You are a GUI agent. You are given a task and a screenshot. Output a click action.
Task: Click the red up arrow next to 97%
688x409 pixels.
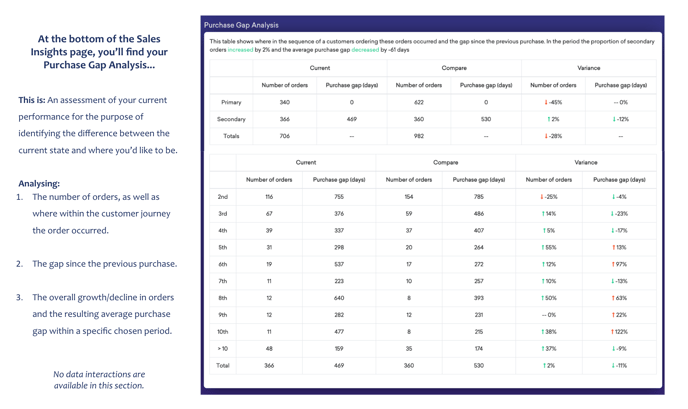pos(613,264)
